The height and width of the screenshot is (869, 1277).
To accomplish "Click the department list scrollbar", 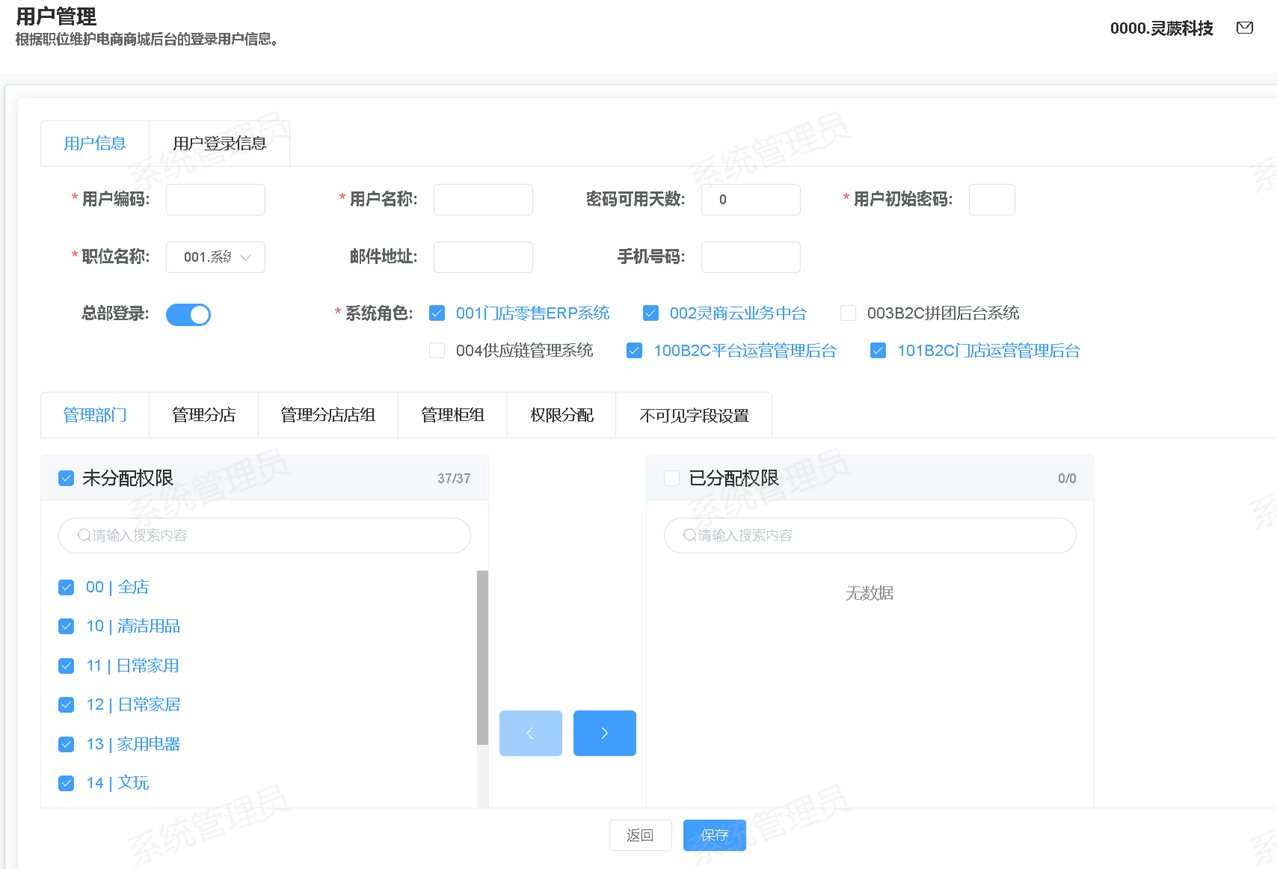I will 483,657.
